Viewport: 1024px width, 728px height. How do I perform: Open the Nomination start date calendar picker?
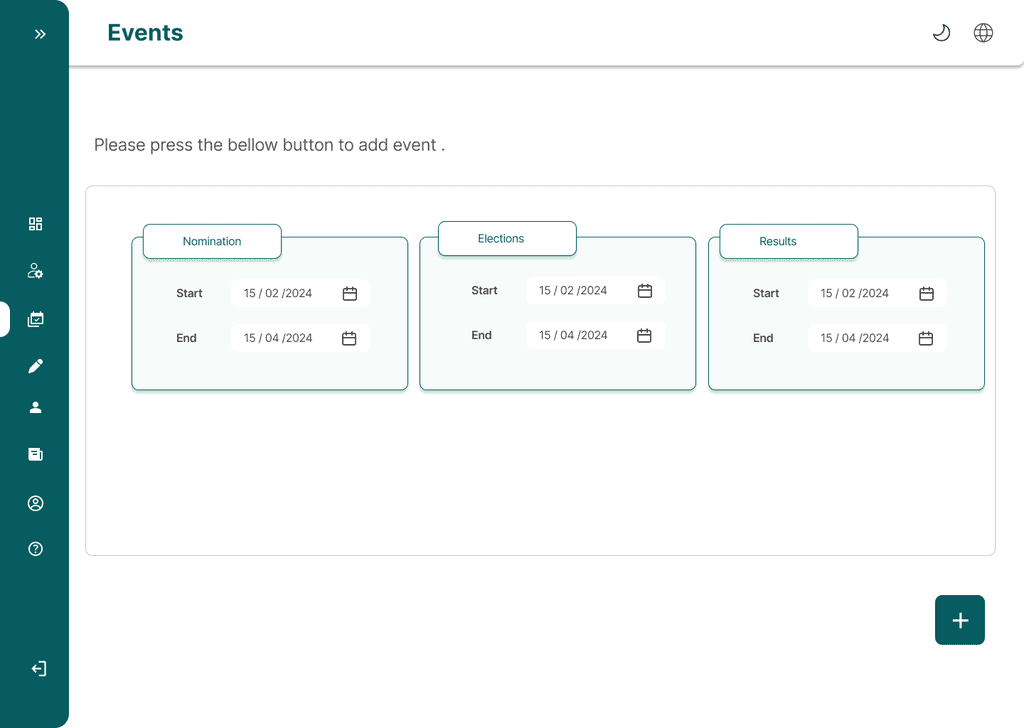(x=350, y=294)
